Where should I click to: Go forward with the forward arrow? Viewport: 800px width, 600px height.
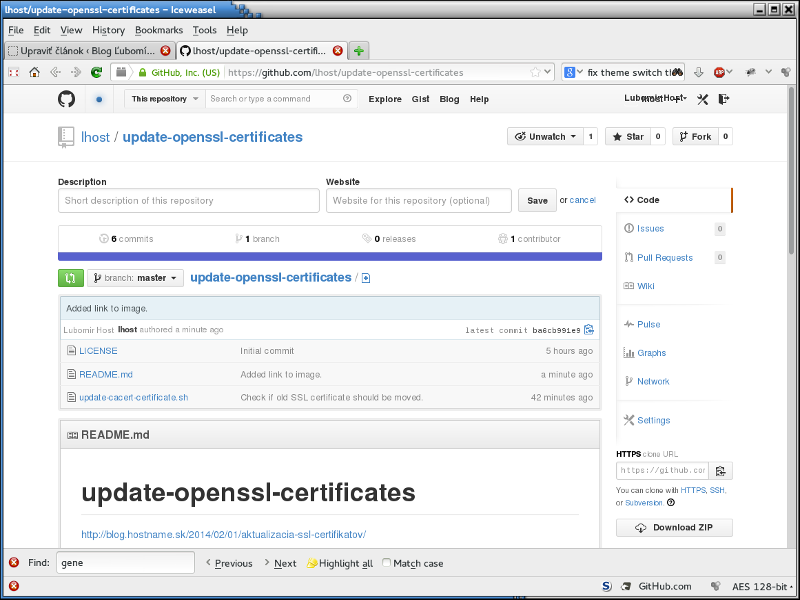(x=76, y=72)
